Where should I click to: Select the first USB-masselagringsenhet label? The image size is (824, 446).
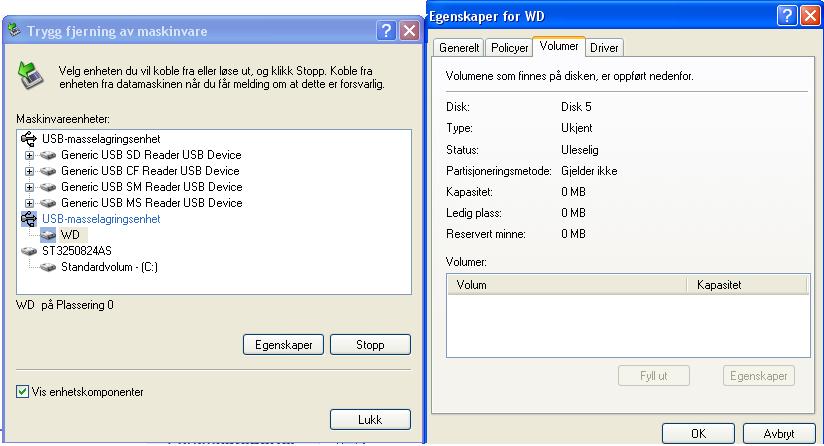pyautogui.click(x=101, y=139)
